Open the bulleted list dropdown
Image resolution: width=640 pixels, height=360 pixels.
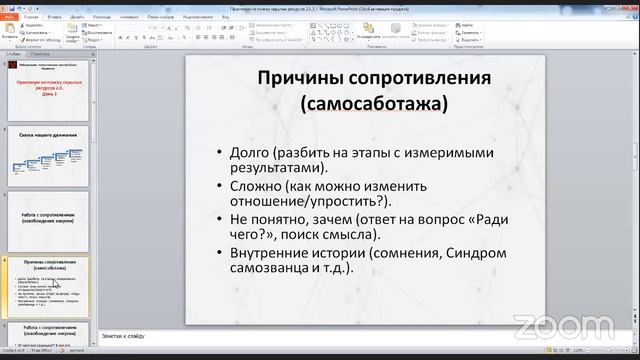tap(199, 28)
